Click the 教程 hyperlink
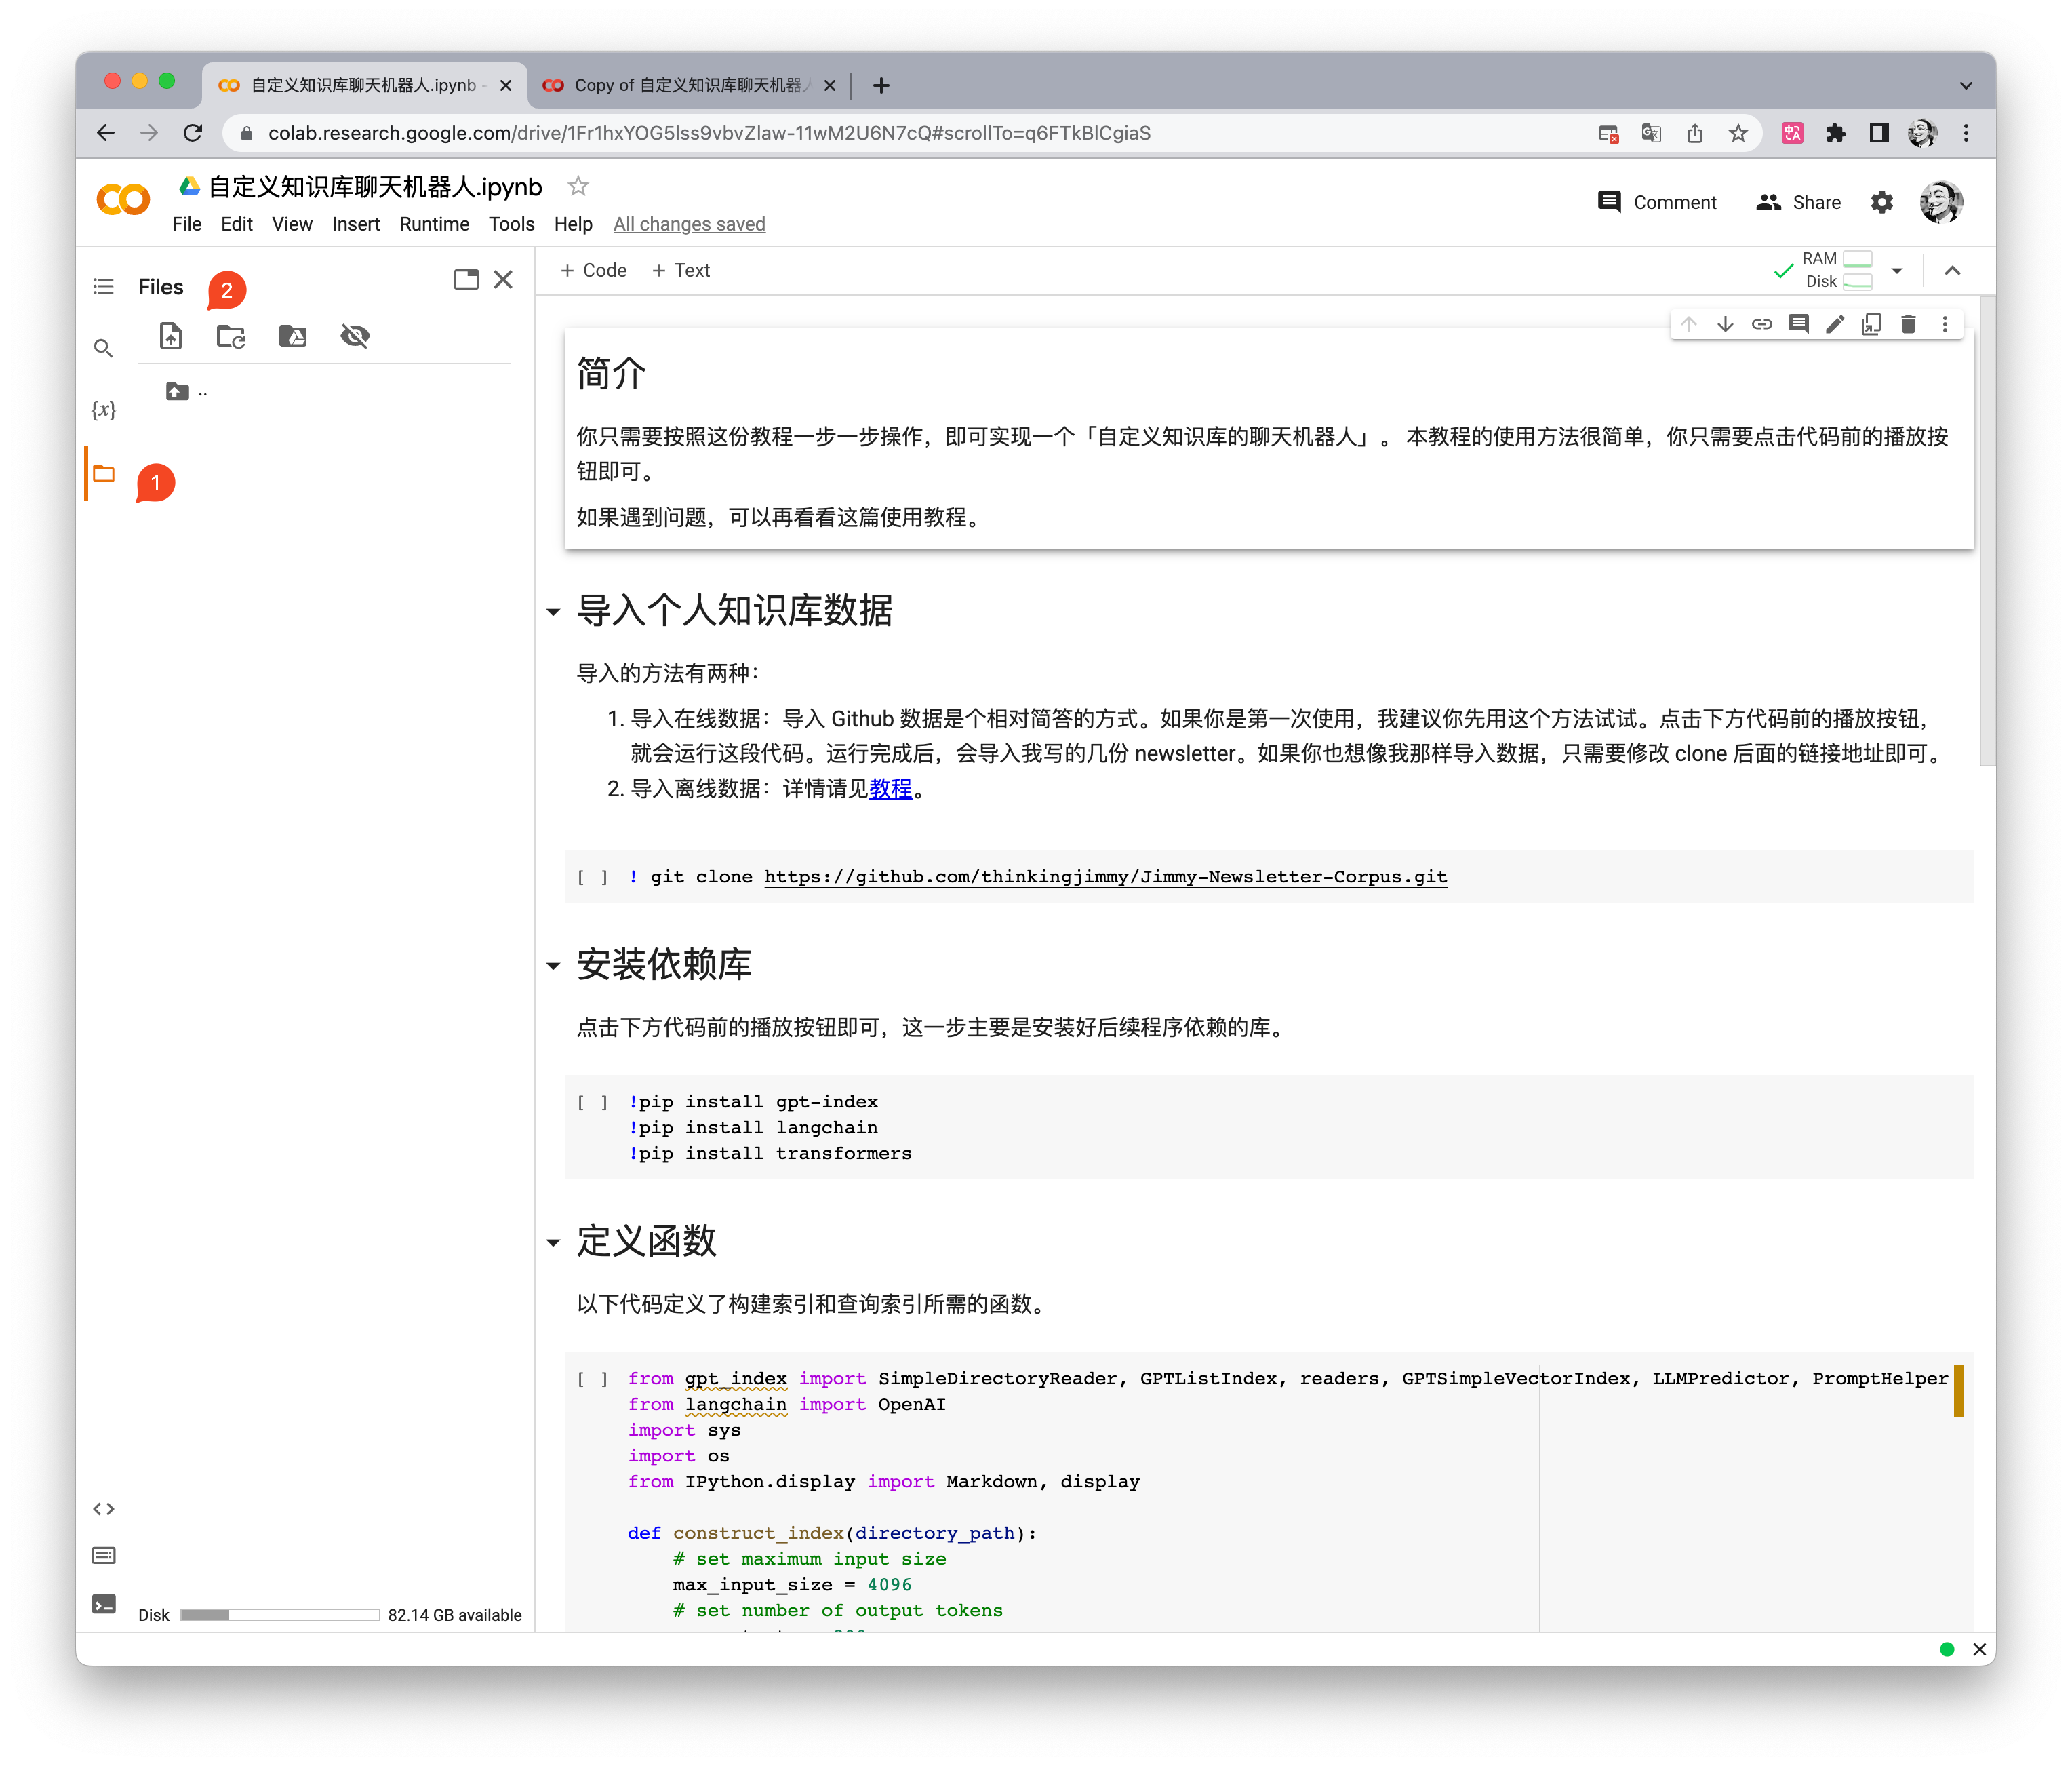Image resolution: width=2072 pixels, height=1766 pixels. tap(890, 789)
